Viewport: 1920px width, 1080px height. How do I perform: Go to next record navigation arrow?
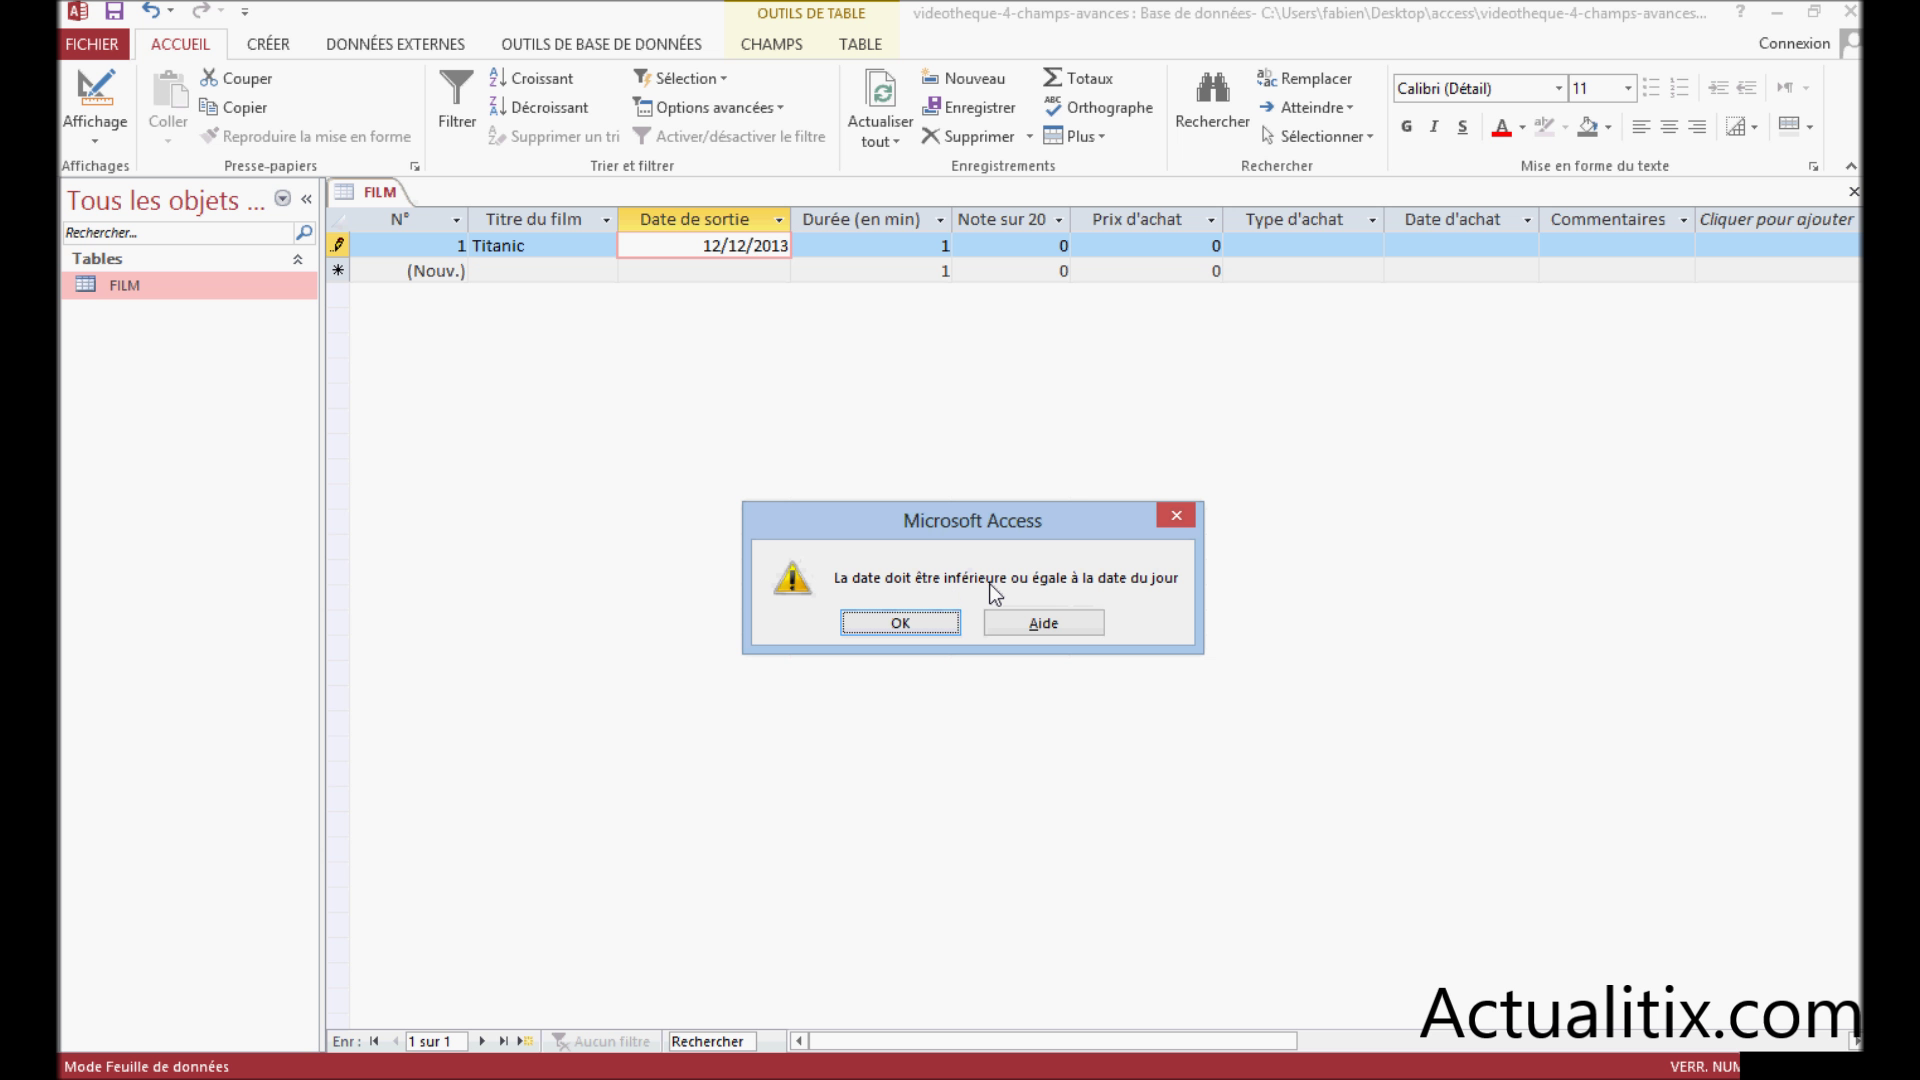(482, 1041)
